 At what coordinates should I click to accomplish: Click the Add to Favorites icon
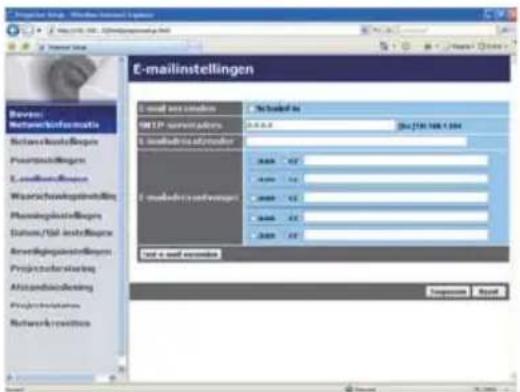point(26,47)
